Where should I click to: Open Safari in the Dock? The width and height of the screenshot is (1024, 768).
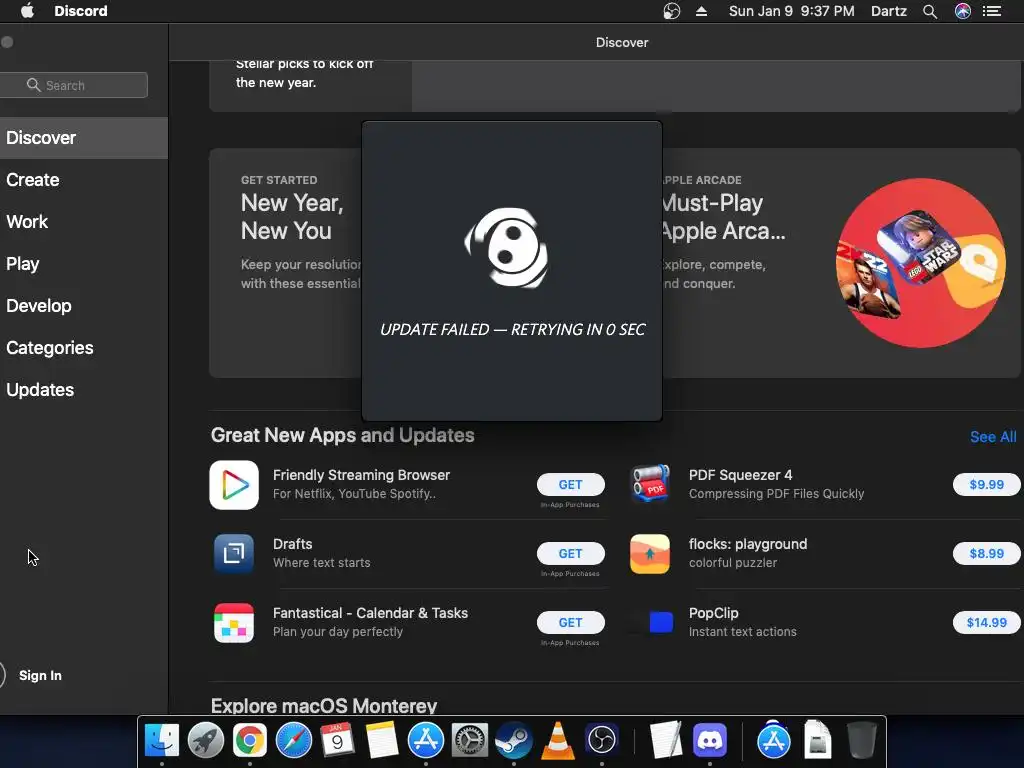(294, 740)
